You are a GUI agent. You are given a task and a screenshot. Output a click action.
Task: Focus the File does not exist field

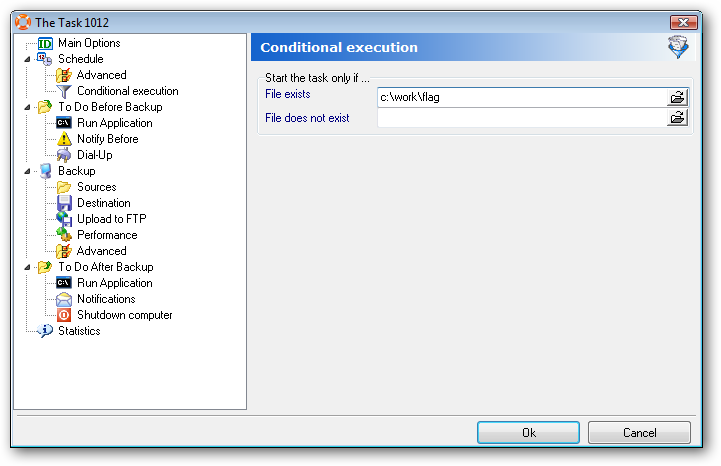(x=522, y=118)
